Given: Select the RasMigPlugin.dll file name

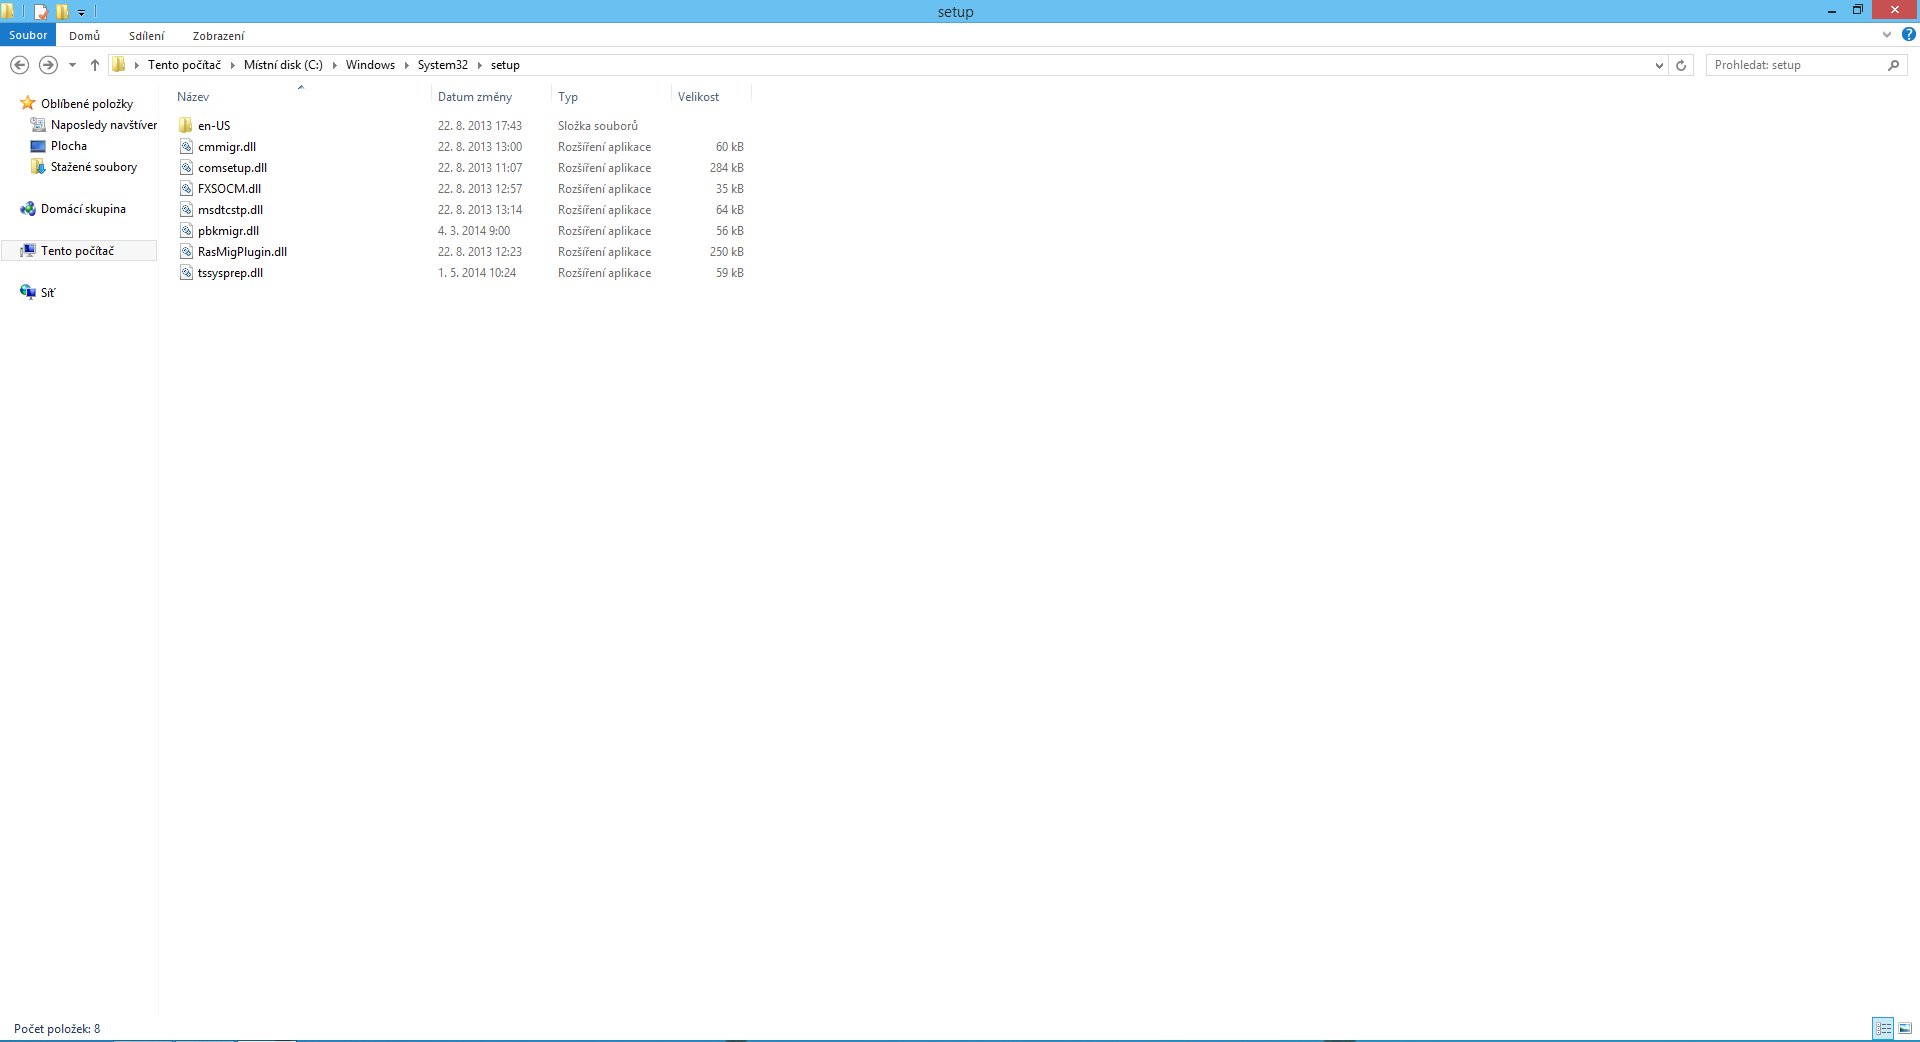Looking at the screenshot, I should pyautogui.click(x=242, y=252).
